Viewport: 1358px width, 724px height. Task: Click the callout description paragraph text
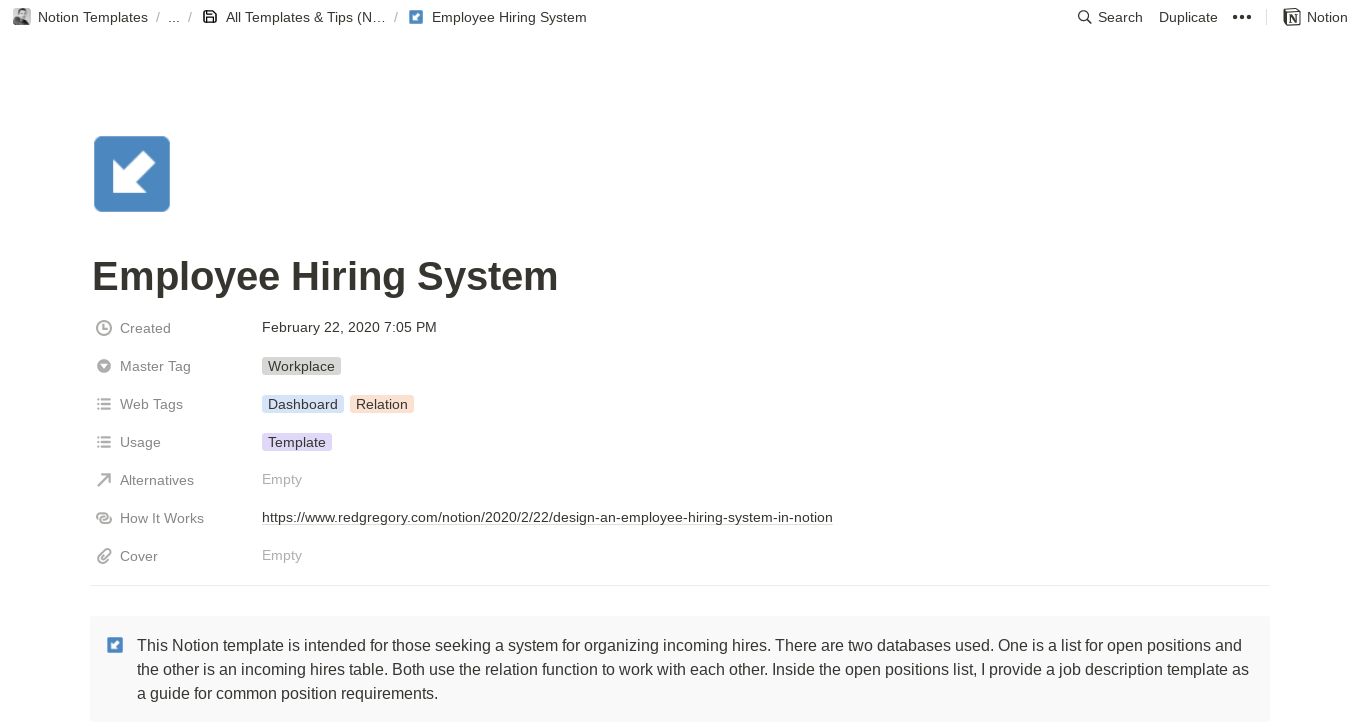(x=693, y=669)
